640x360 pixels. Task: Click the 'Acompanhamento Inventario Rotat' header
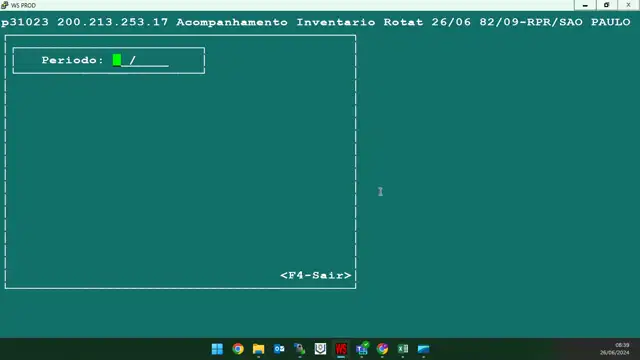click(x=300, y=22)
